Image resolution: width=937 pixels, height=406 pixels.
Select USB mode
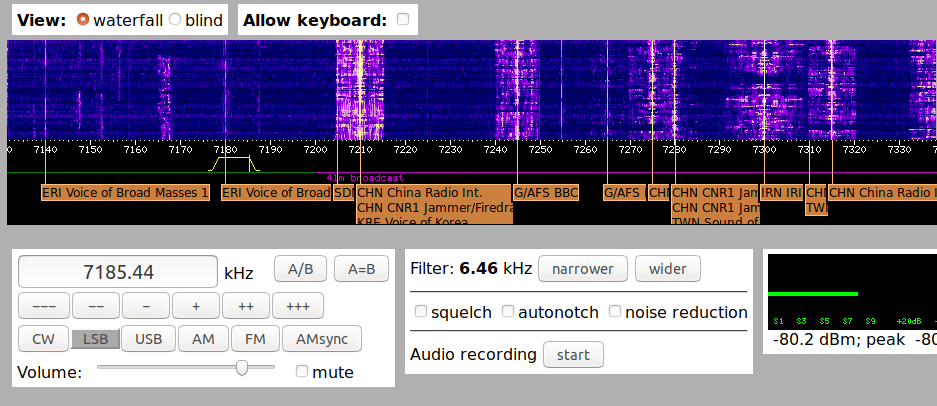pos(149,338)
